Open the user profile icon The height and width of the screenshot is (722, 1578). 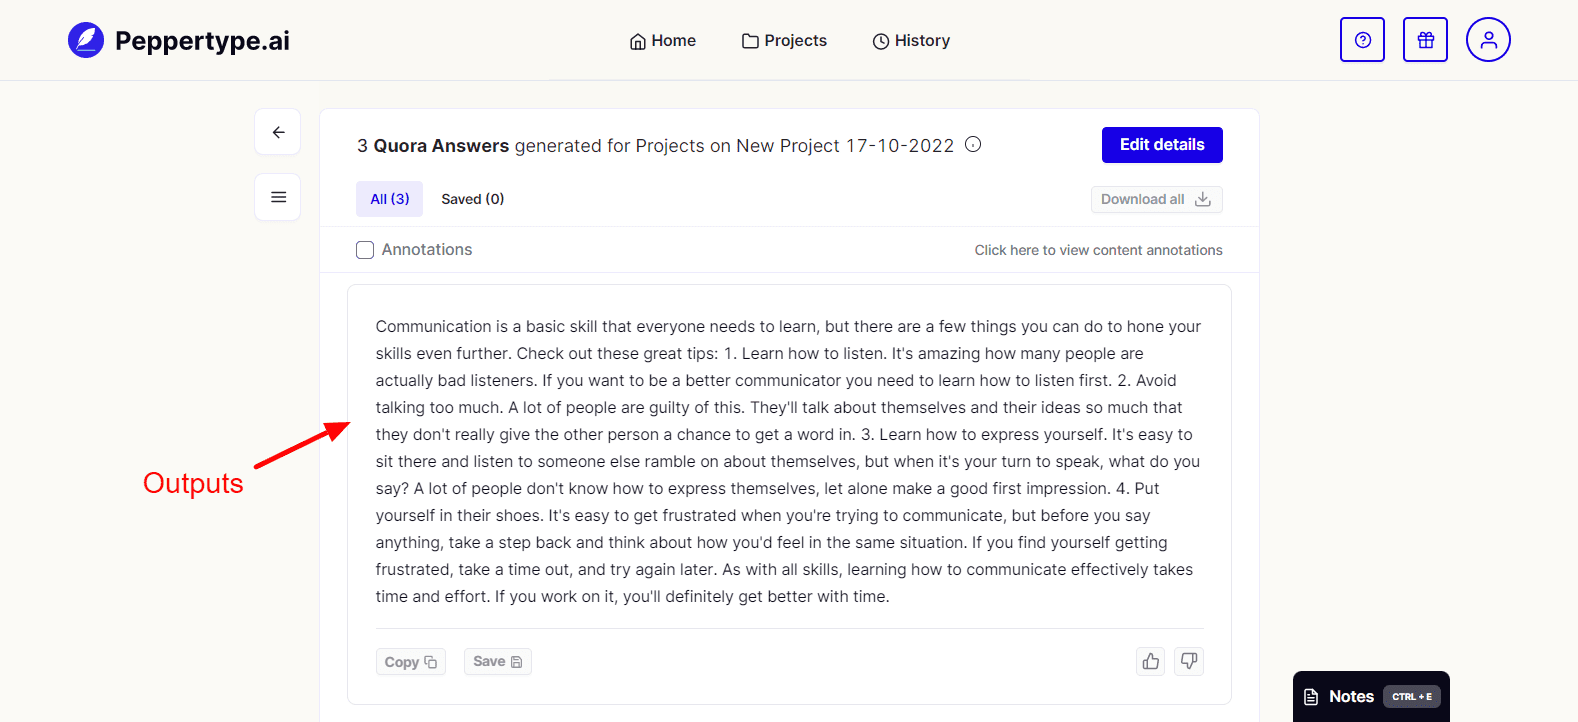click(1488, 40)
